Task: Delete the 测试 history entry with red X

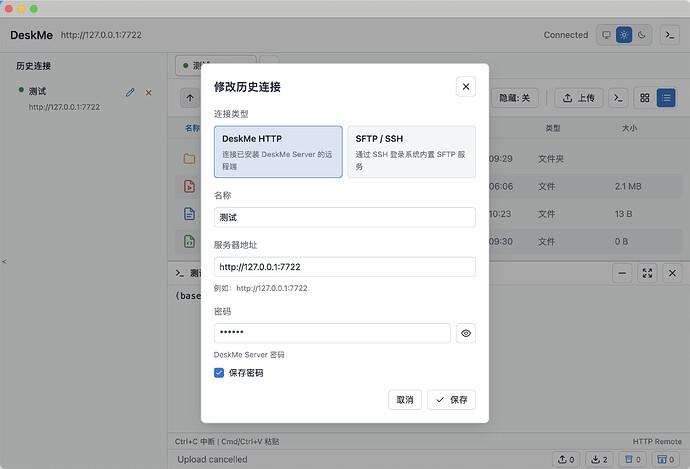Action: pyautogui.click(x=149, y=93)
